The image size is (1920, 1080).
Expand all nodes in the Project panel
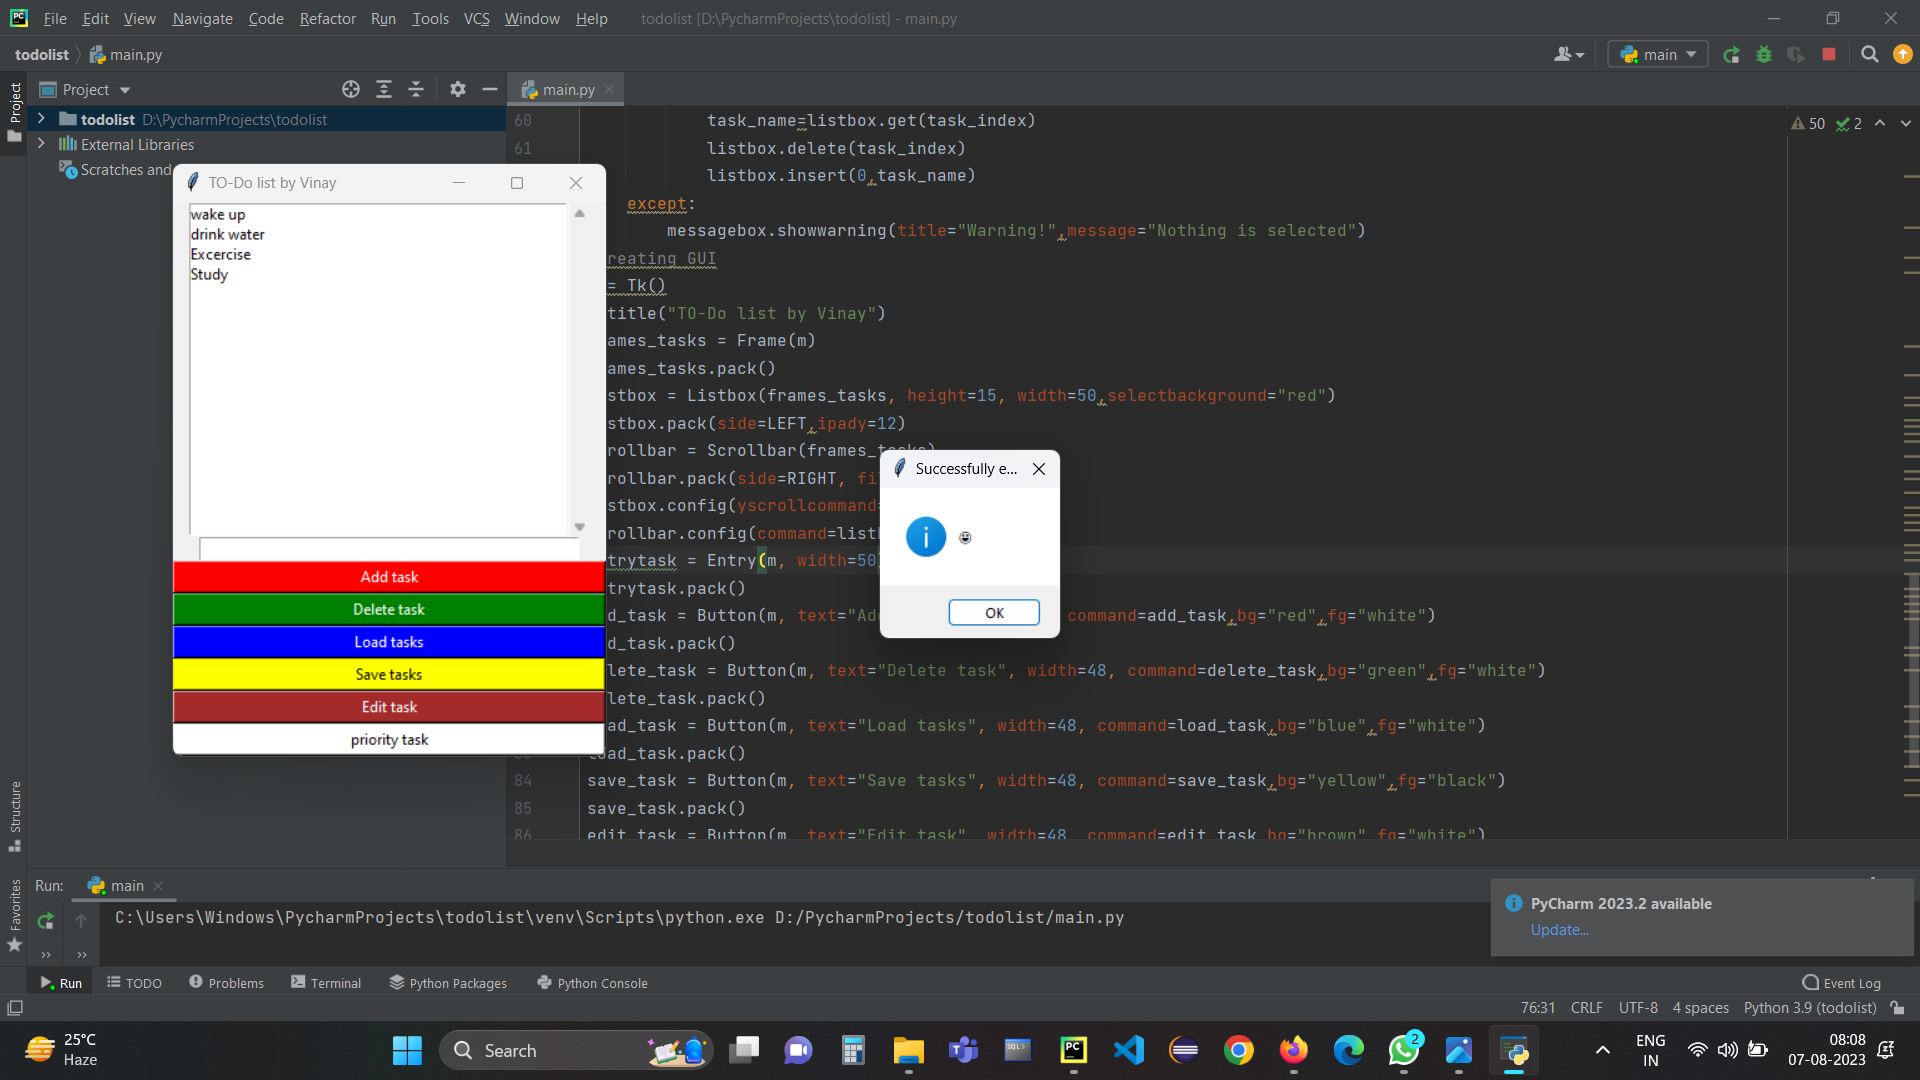384,89
